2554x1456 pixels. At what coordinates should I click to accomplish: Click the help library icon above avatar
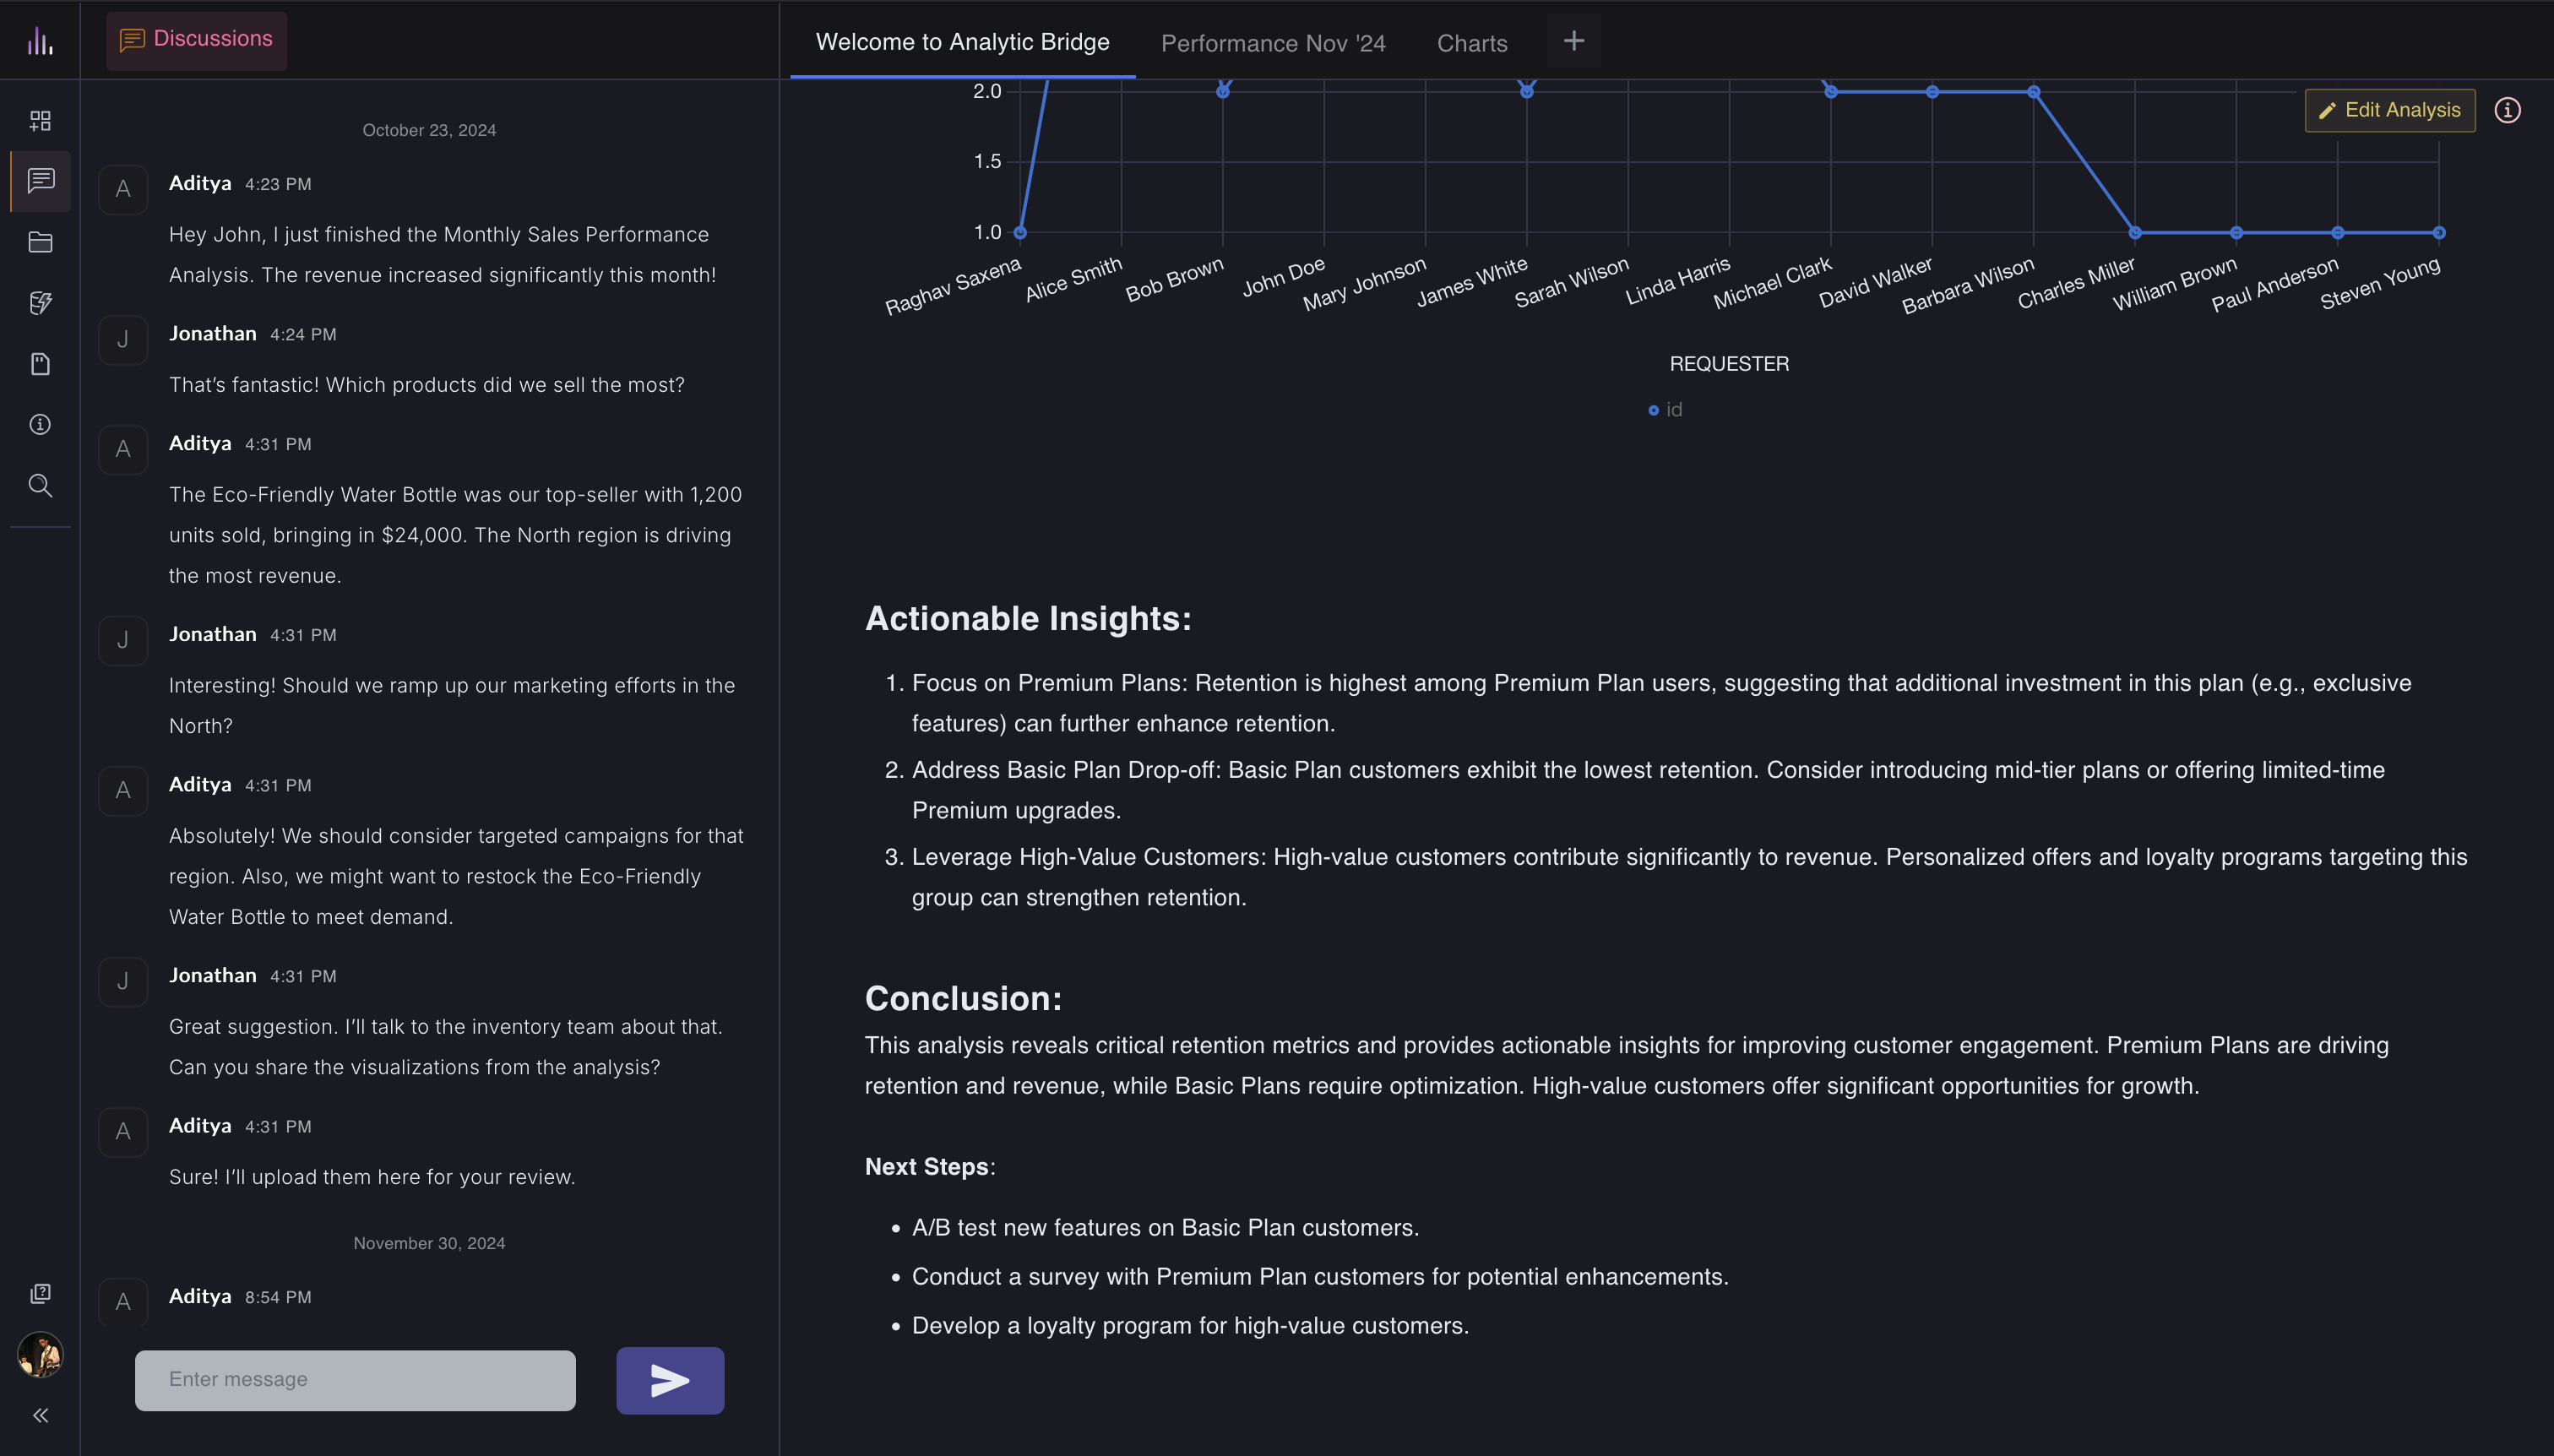coord(40,1294)
